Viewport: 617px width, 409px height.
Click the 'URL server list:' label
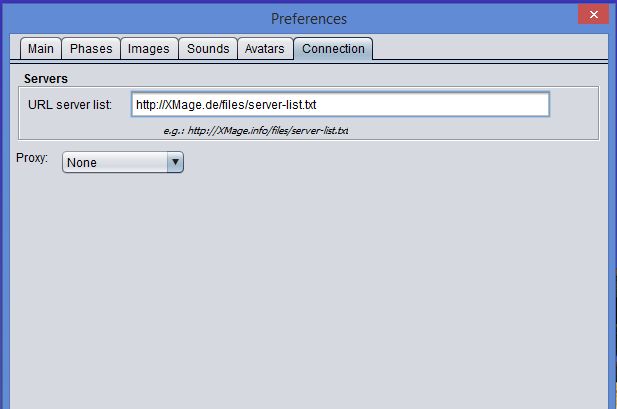coord(70,104)
